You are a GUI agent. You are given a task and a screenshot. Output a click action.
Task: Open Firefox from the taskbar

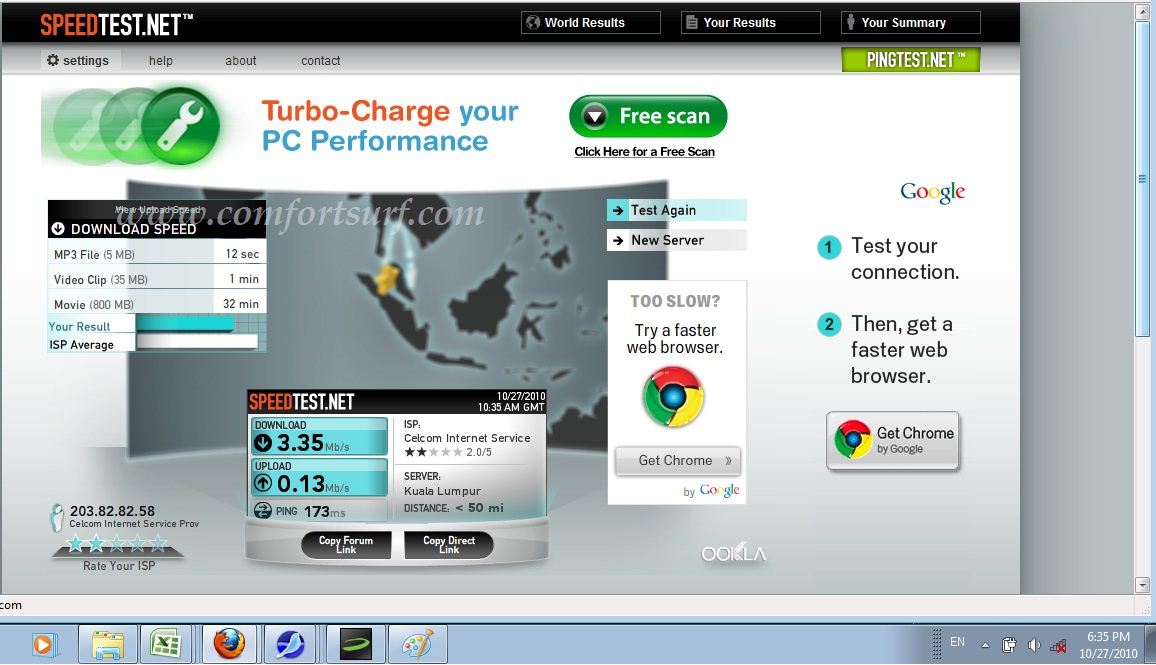229,644
